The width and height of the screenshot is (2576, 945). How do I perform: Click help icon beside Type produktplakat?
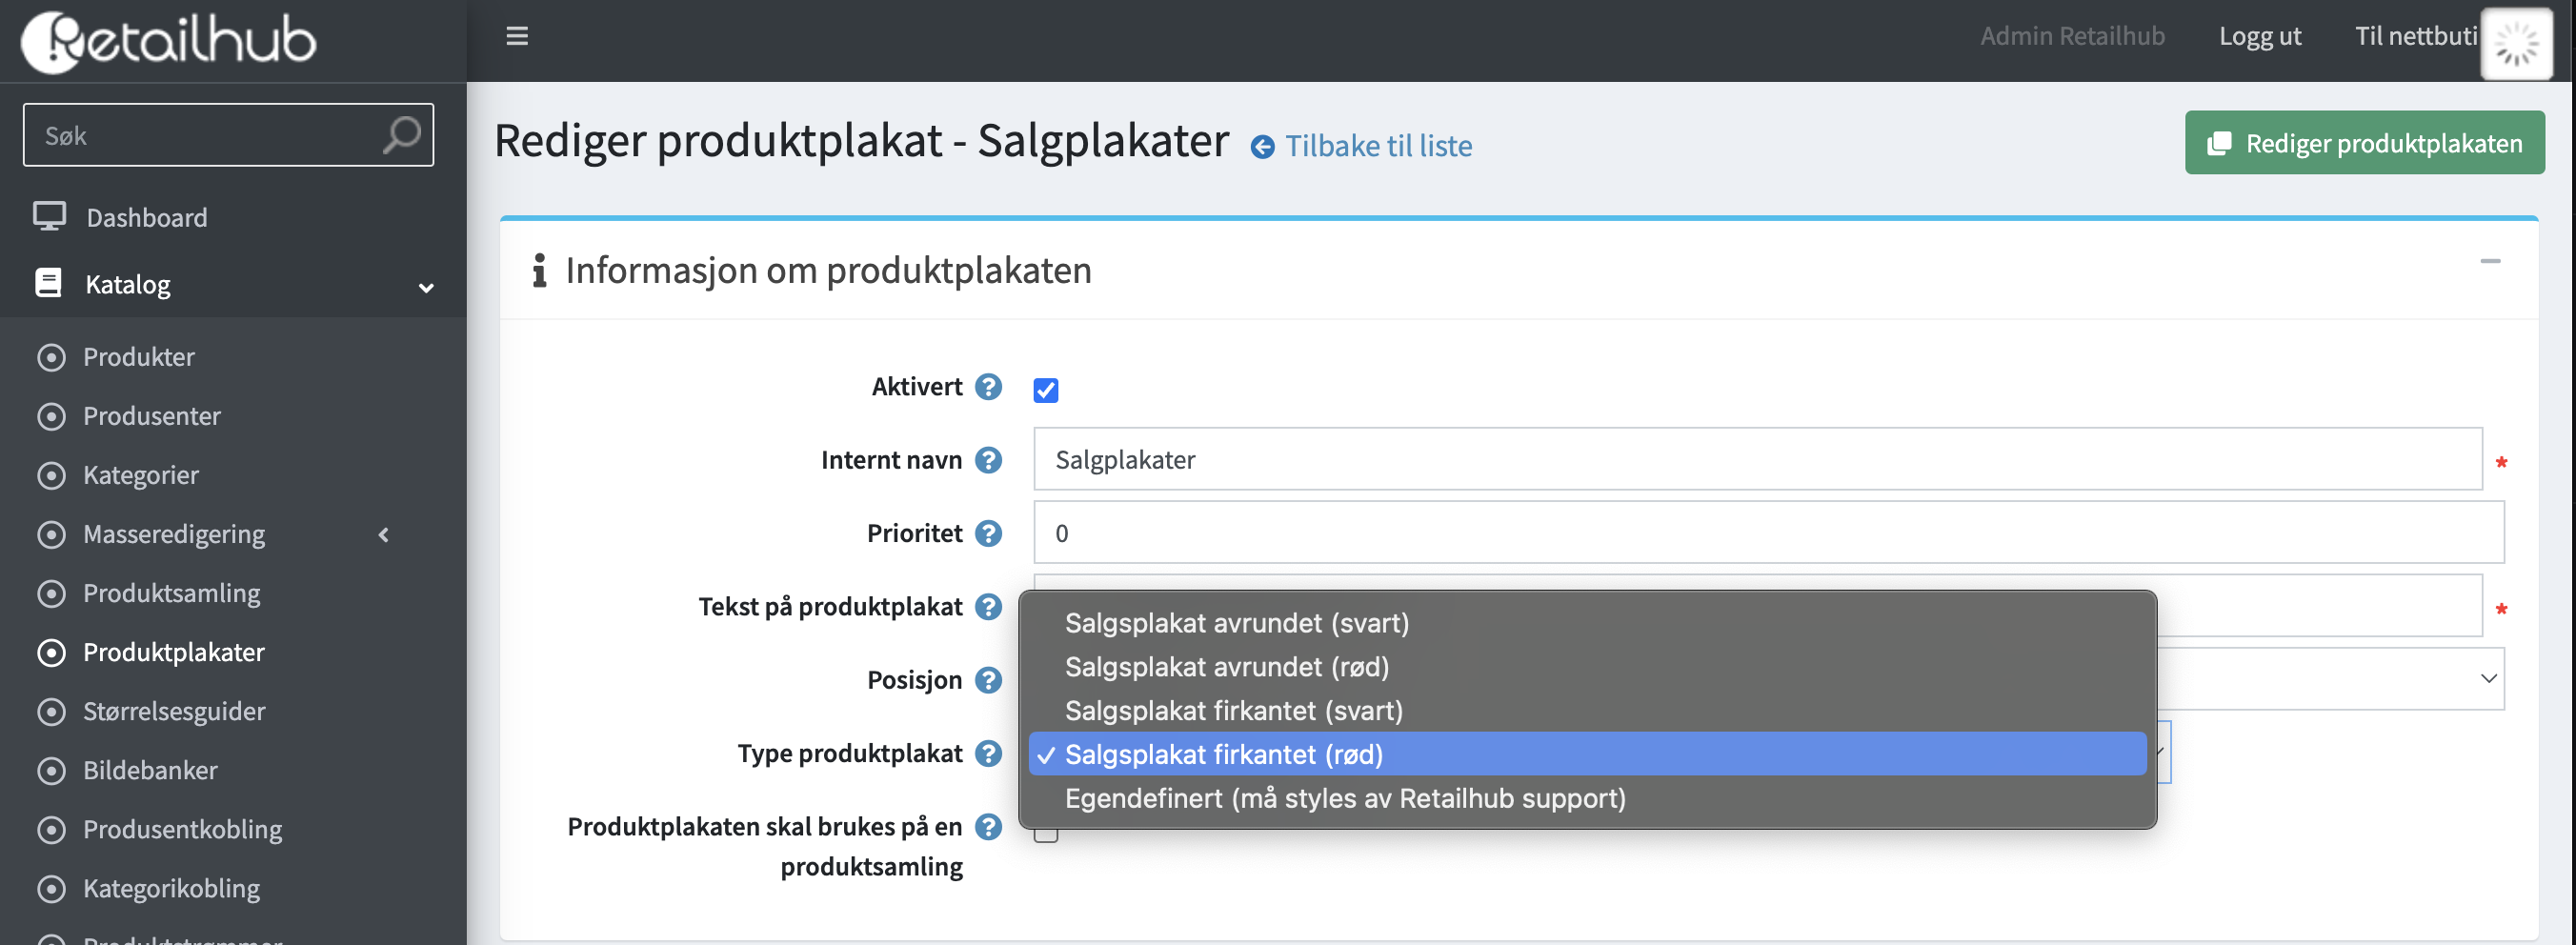coord(988,753)
